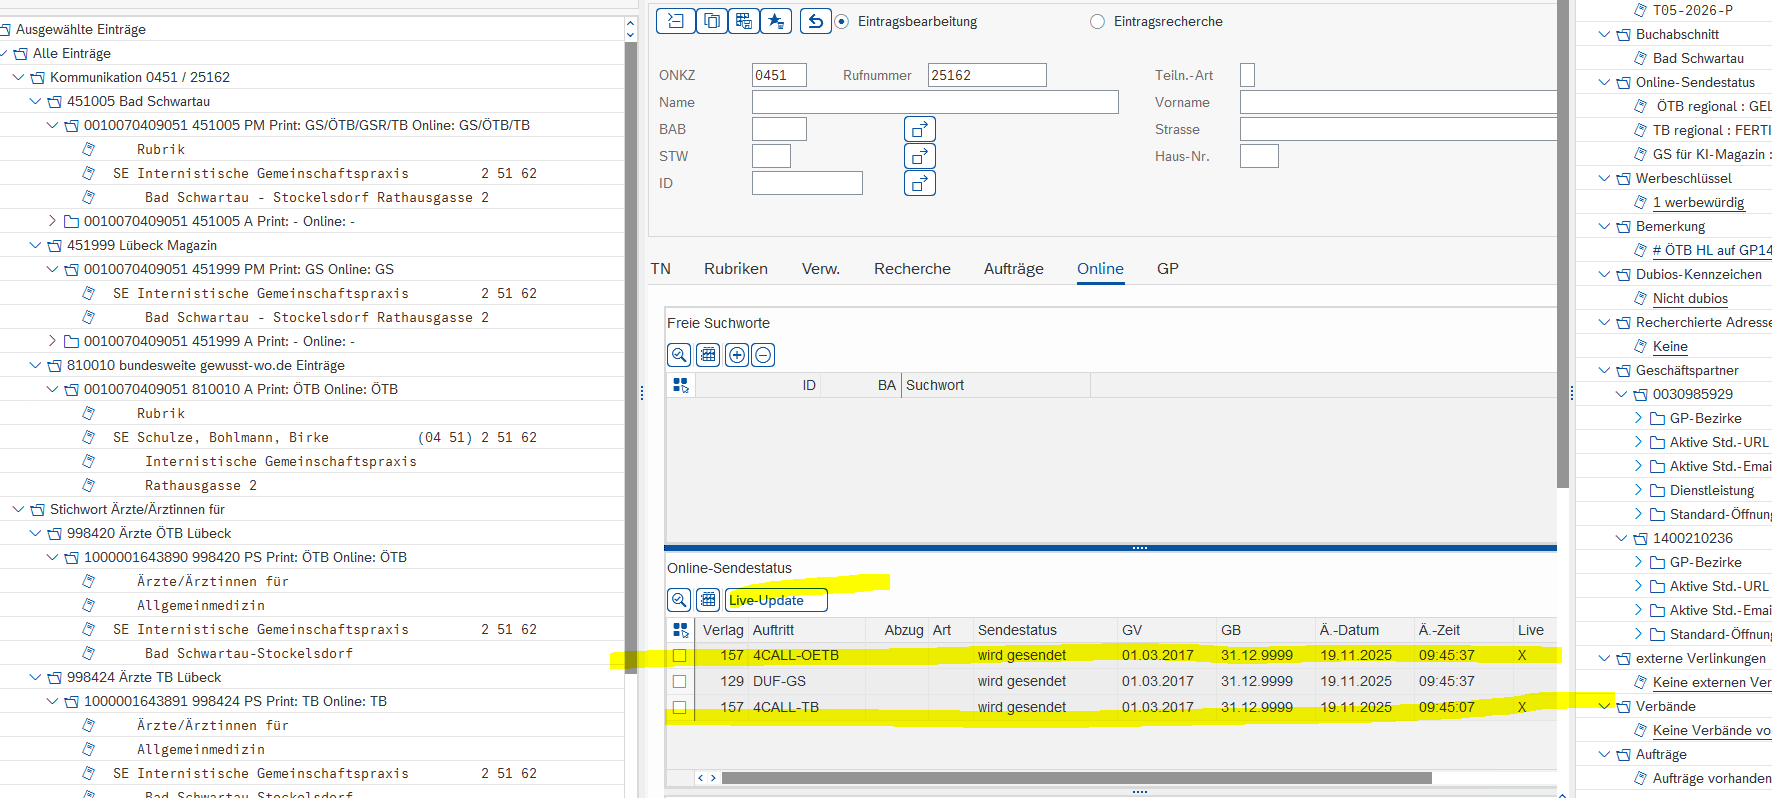Switch to the Verw. tab
This screenshot has width=1772, height=798.
tap(821, 269)
